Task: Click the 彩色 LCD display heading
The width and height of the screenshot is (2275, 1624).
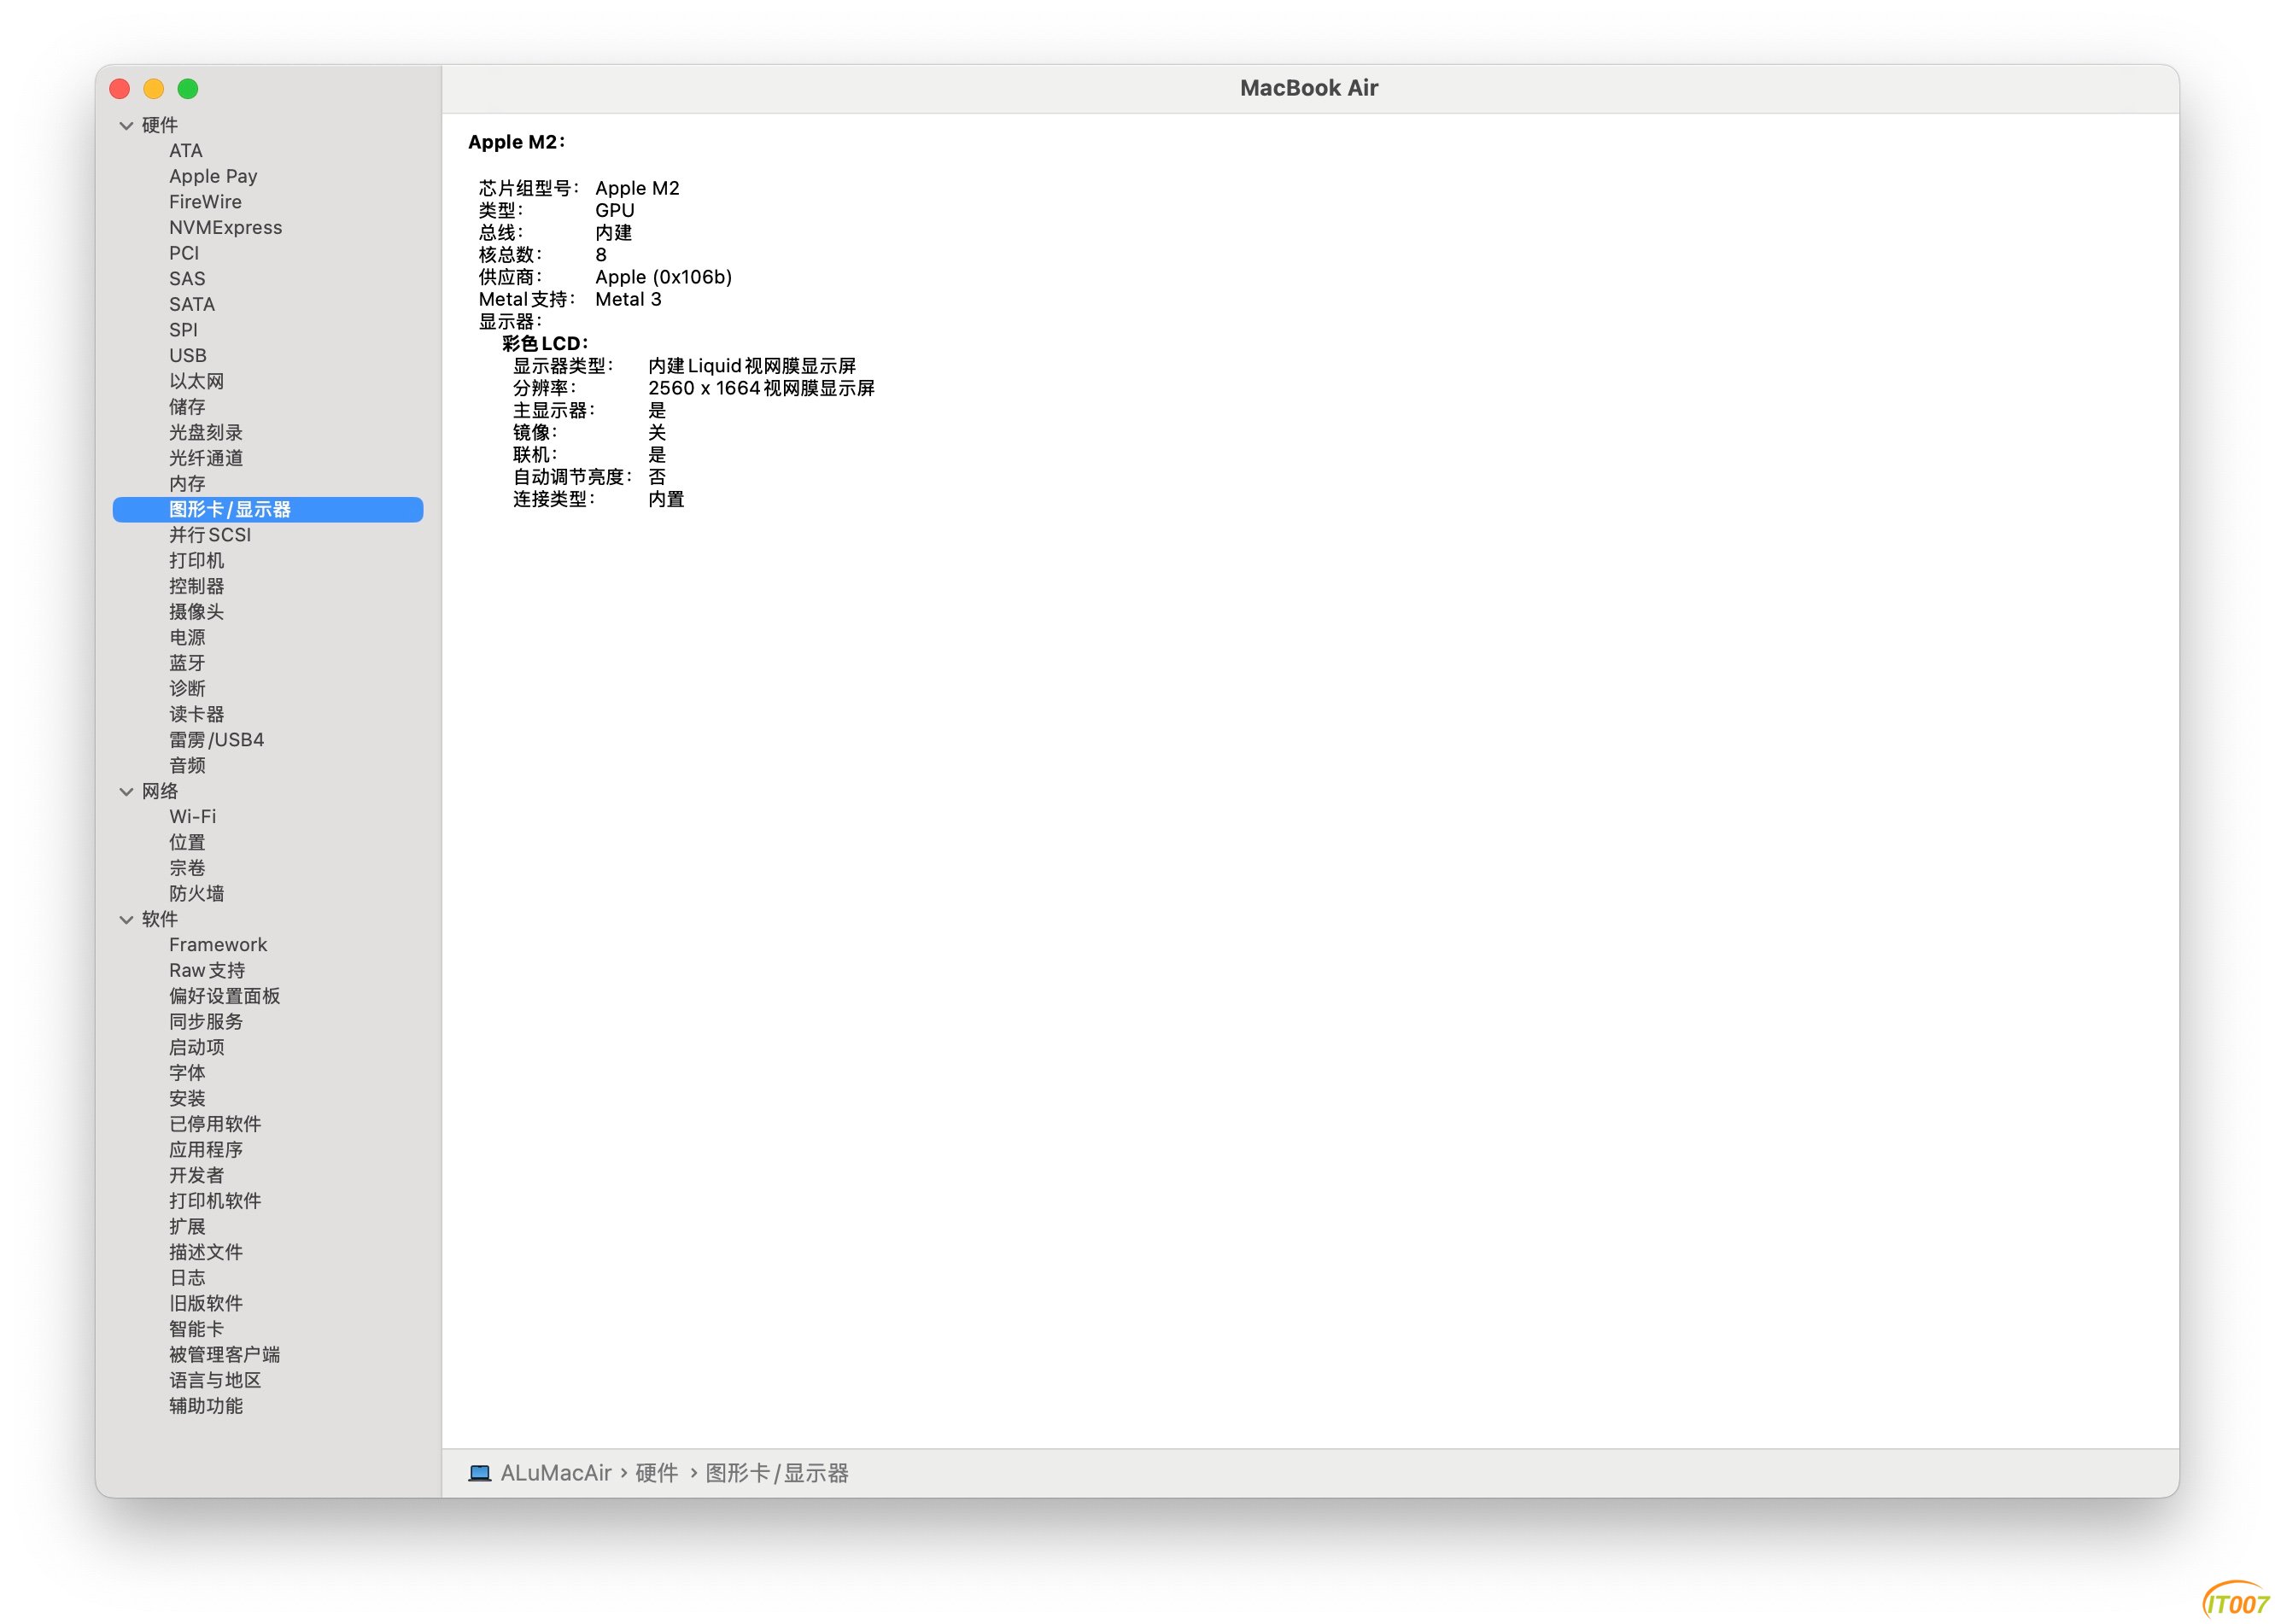Action: click(x=544, y=344)
